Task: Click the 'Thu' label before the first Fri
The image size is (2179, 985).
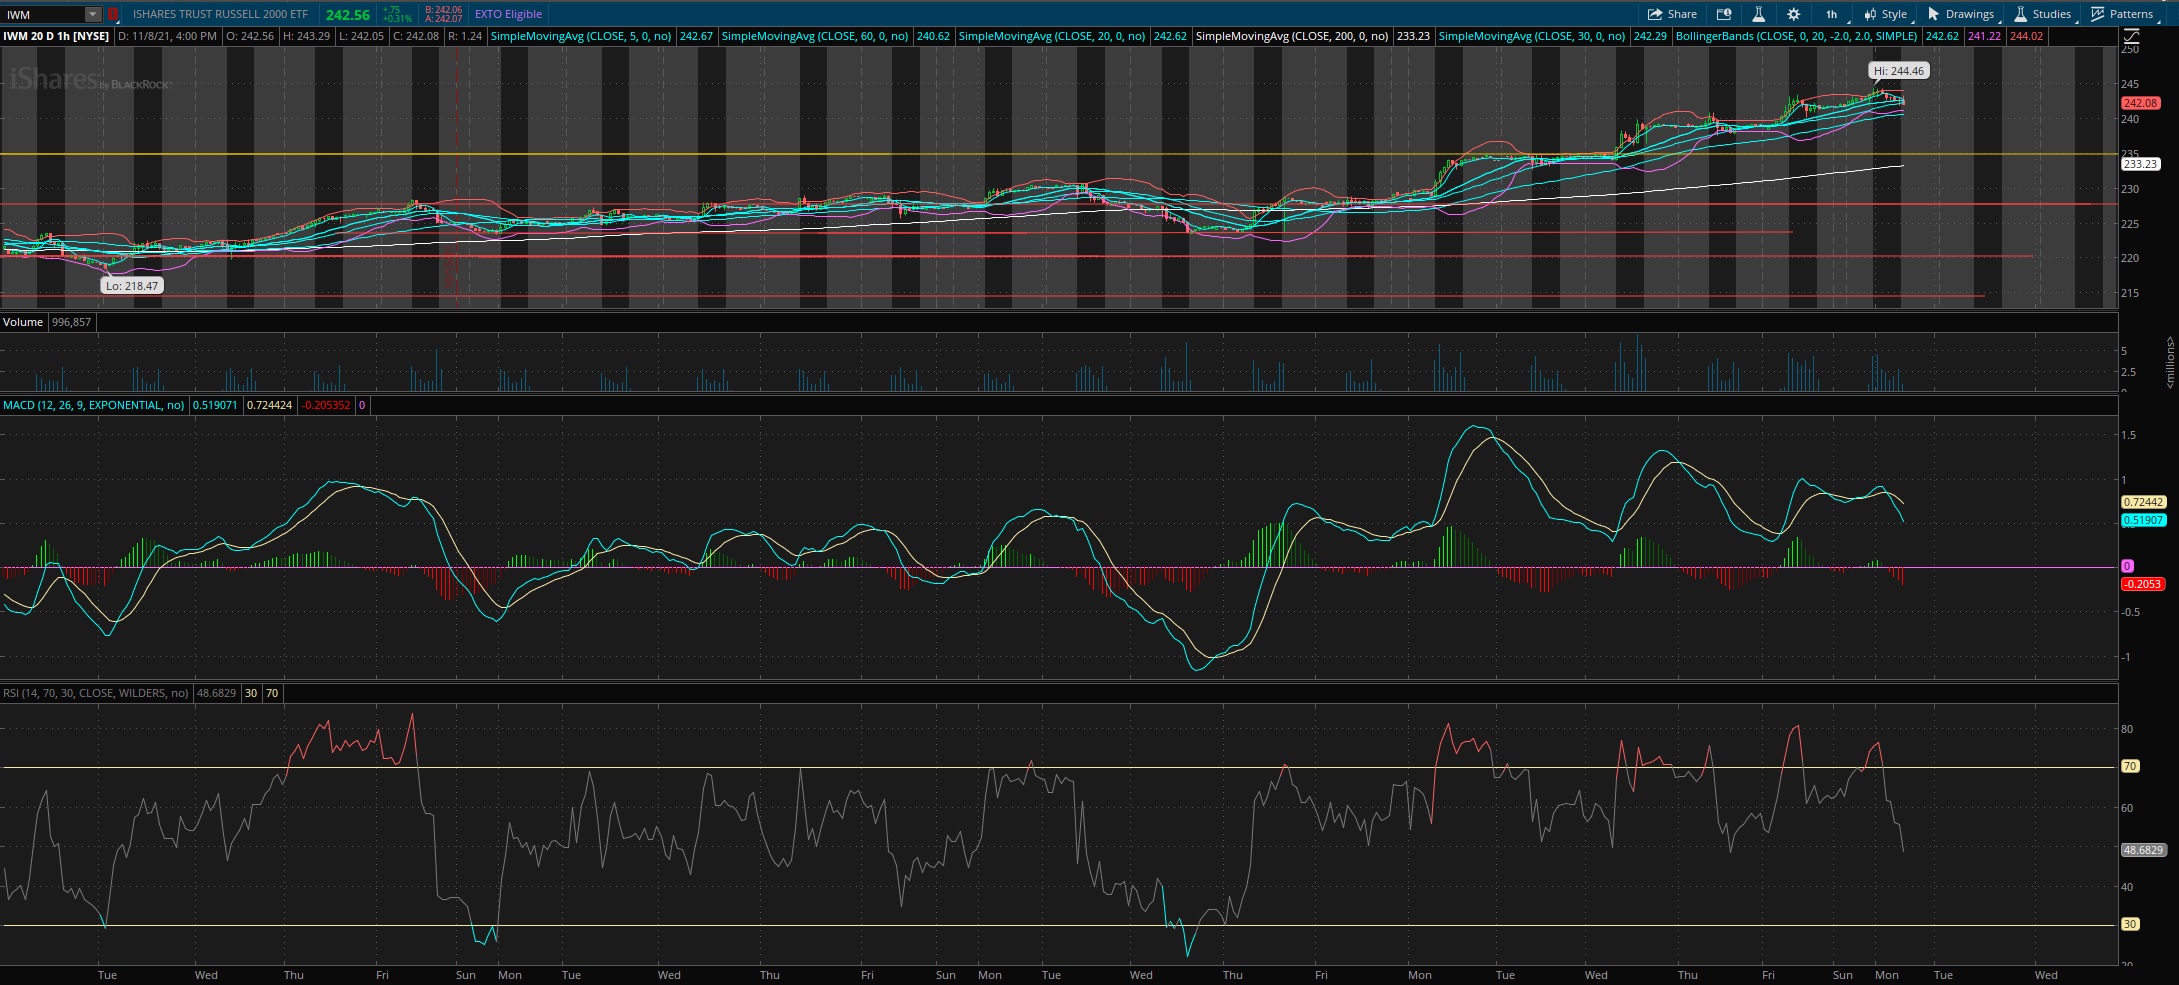Action: pos(293,975)
